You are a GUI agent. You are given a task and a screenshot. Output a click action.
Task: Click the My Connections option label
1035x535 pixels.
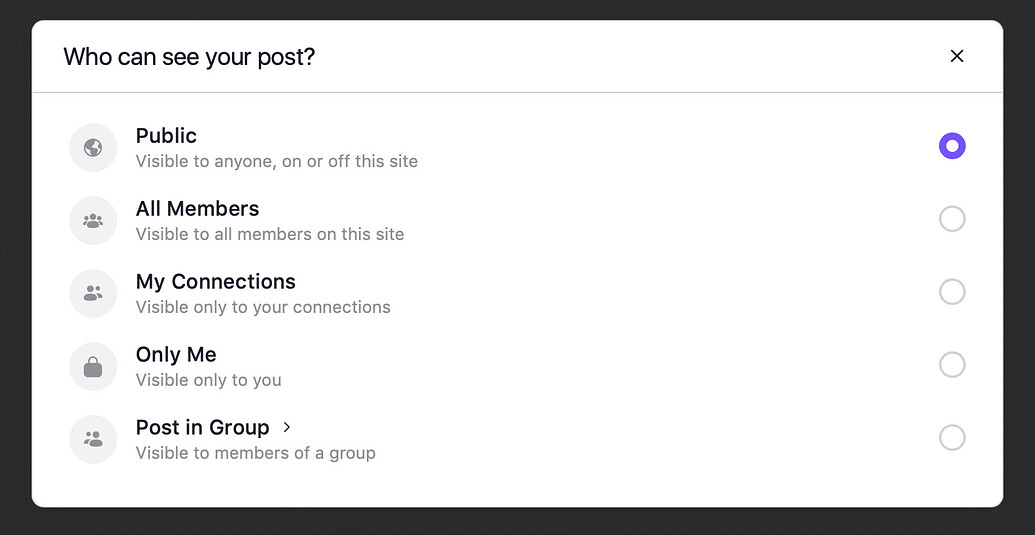click(x=216, y=282)
